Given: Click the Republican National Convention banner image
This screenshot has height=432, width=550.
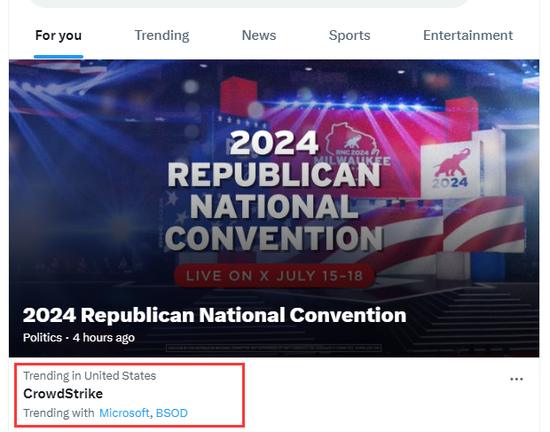Looking at the screenshot, I should [274, 208].
